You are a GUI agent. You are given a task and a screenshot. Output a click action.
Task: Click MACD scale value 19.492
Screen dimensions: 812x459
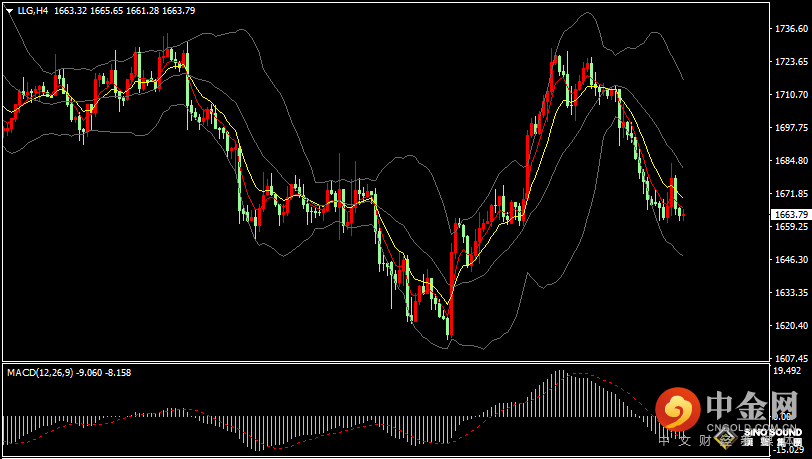click(x=788, y=370)
